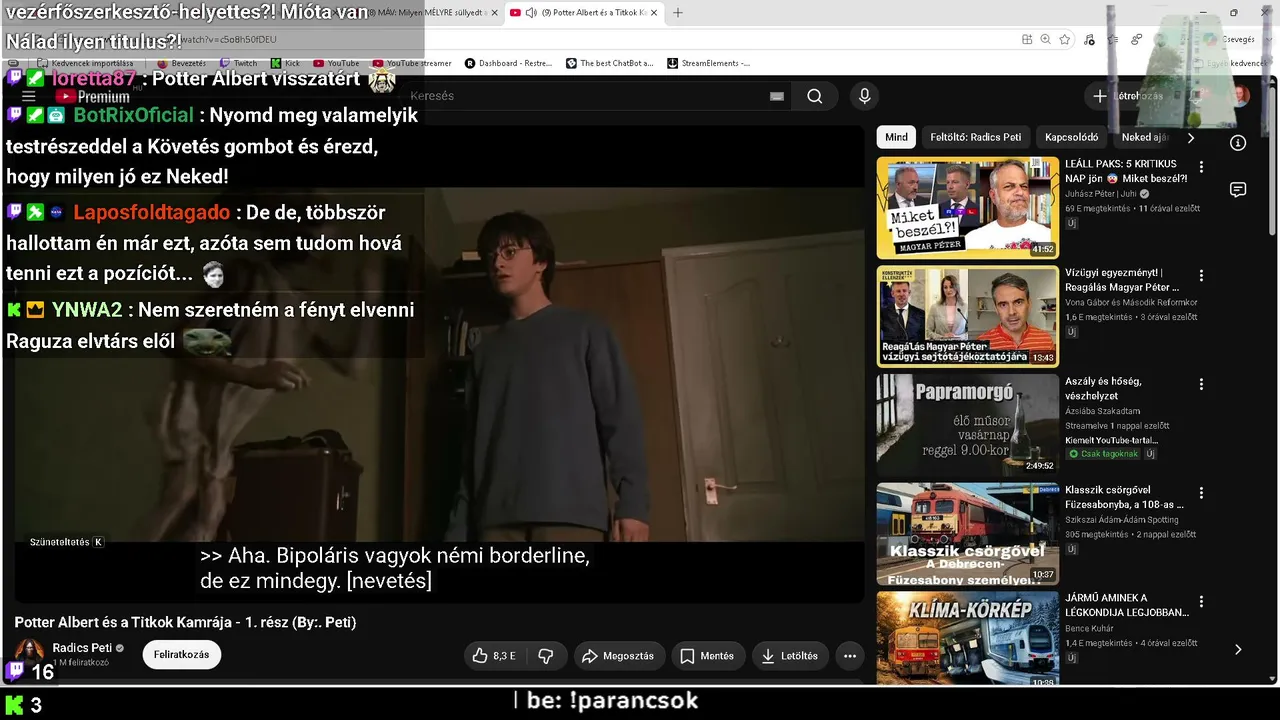This screenshot has height=720, width=1280.
Task: Open the Radics Peti channel name link
Action: click(82, 648)
